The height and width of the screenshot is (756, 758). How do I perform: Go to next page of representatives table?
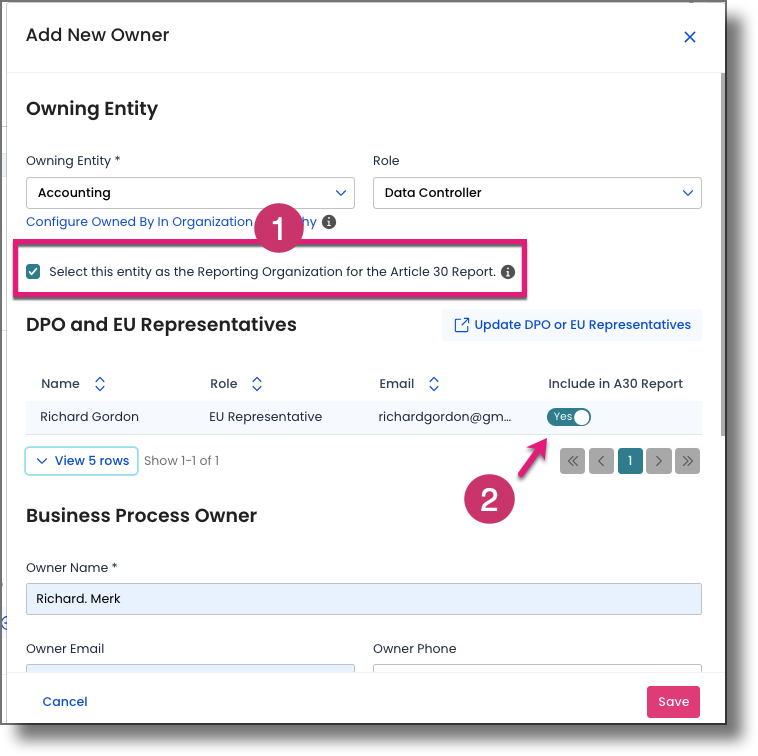pos(659,461)
